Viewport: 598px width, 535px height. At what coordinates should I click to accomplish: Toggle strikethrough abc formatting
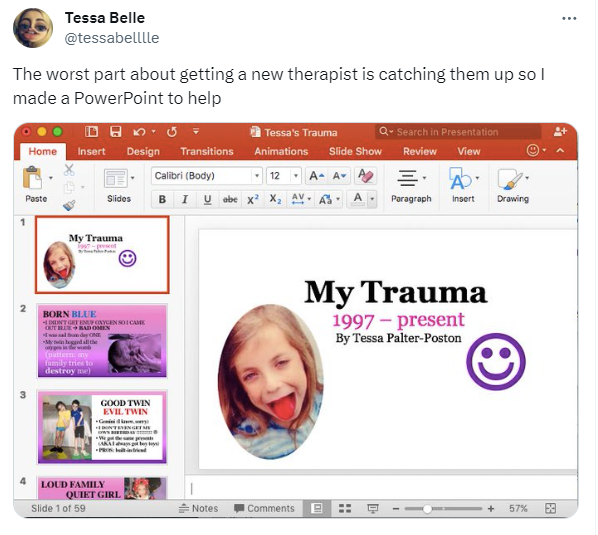230,199
